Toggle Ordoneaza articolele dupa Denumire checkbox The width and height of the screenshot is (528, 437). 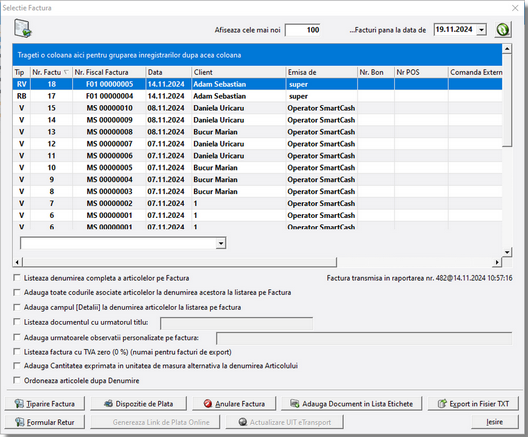(x=16, y=380)
